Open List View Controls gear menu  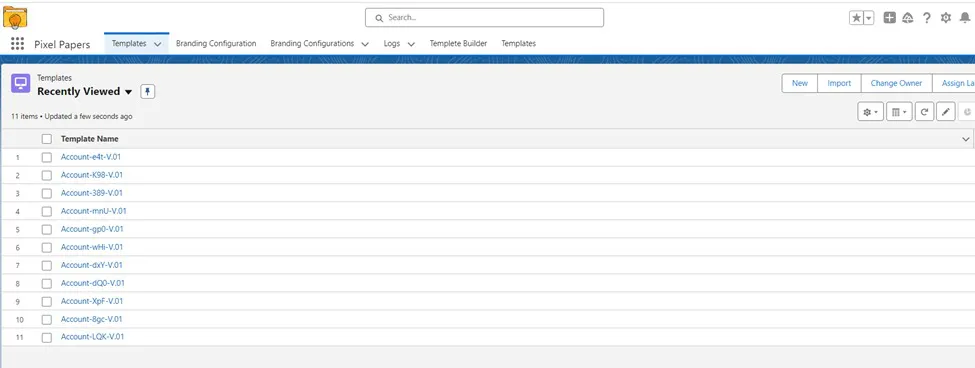[x=871, y=112]
